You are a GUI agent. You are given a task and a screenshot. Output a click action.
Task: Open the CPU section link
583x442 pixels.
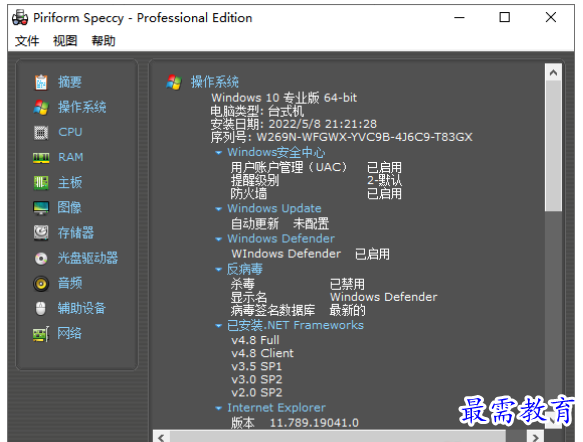point(70,132)
